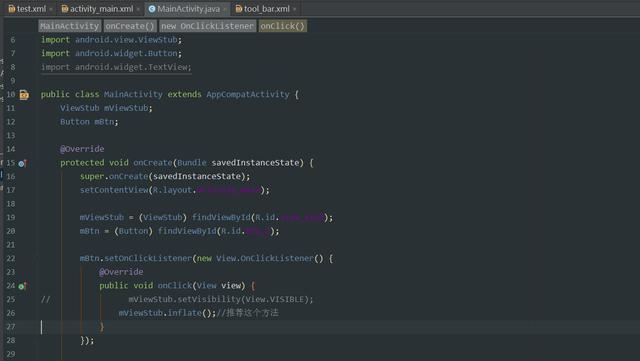Select MainActivity breadcrumb
Image resolution: width=640 pixels, height=361 pixels.
(70, 26)
